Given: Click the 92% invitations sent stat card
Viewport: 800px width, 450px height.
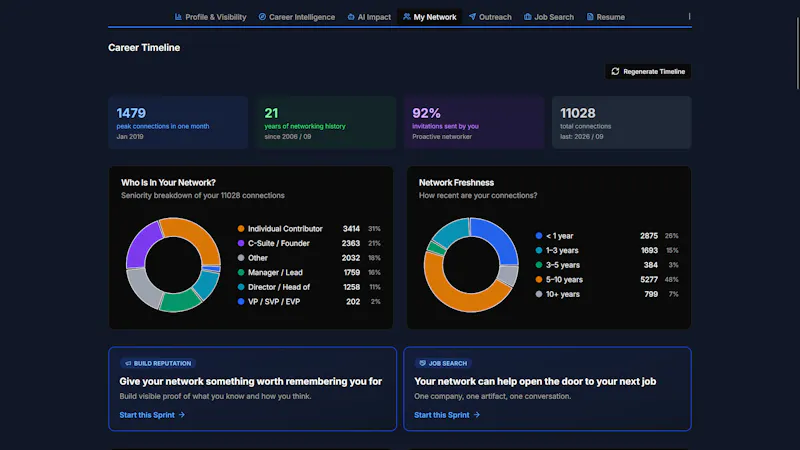Looking at the screenshot, I should pyautogui.click(x=474, y=122).
